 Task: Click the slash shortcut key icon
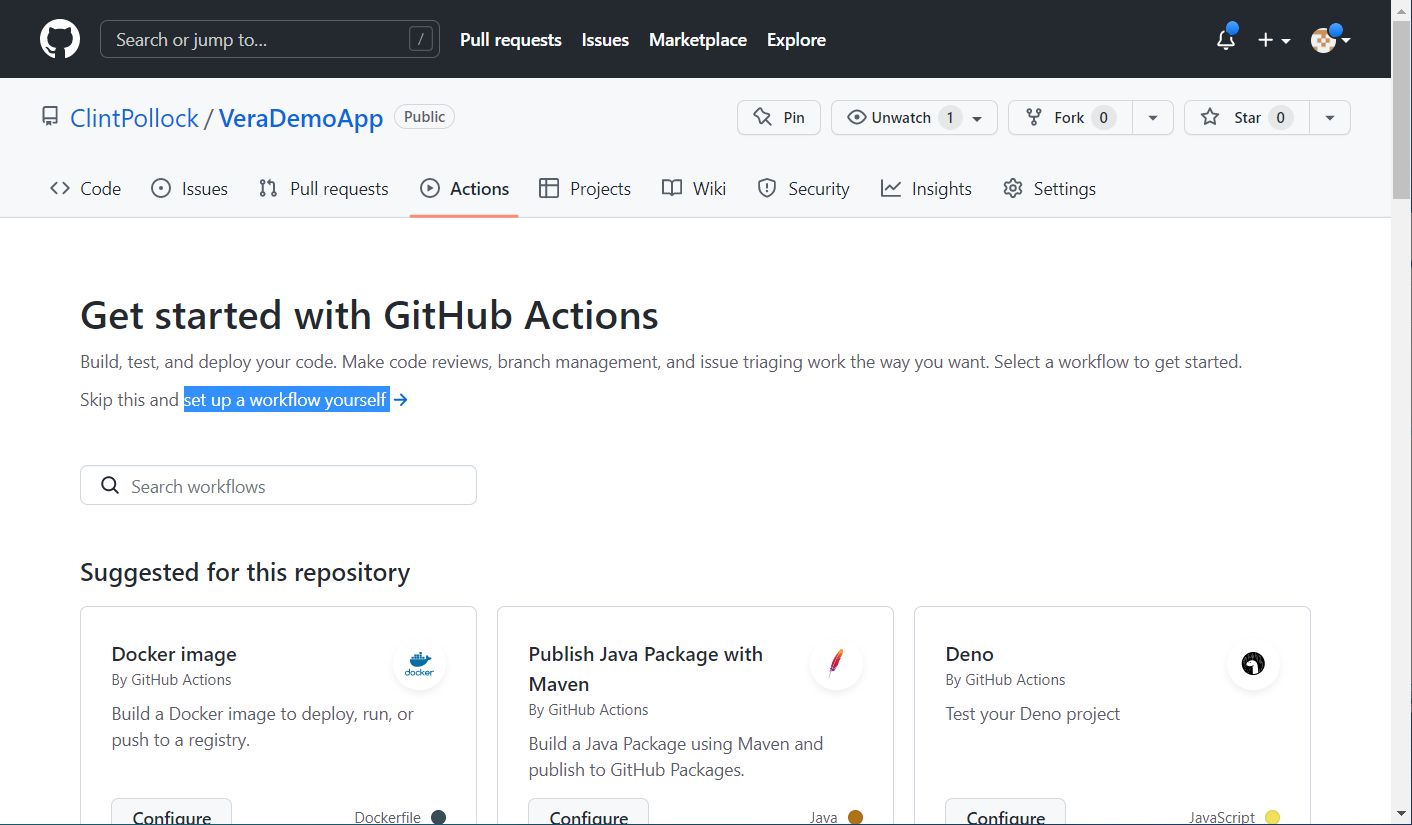[x=421, y=40]
